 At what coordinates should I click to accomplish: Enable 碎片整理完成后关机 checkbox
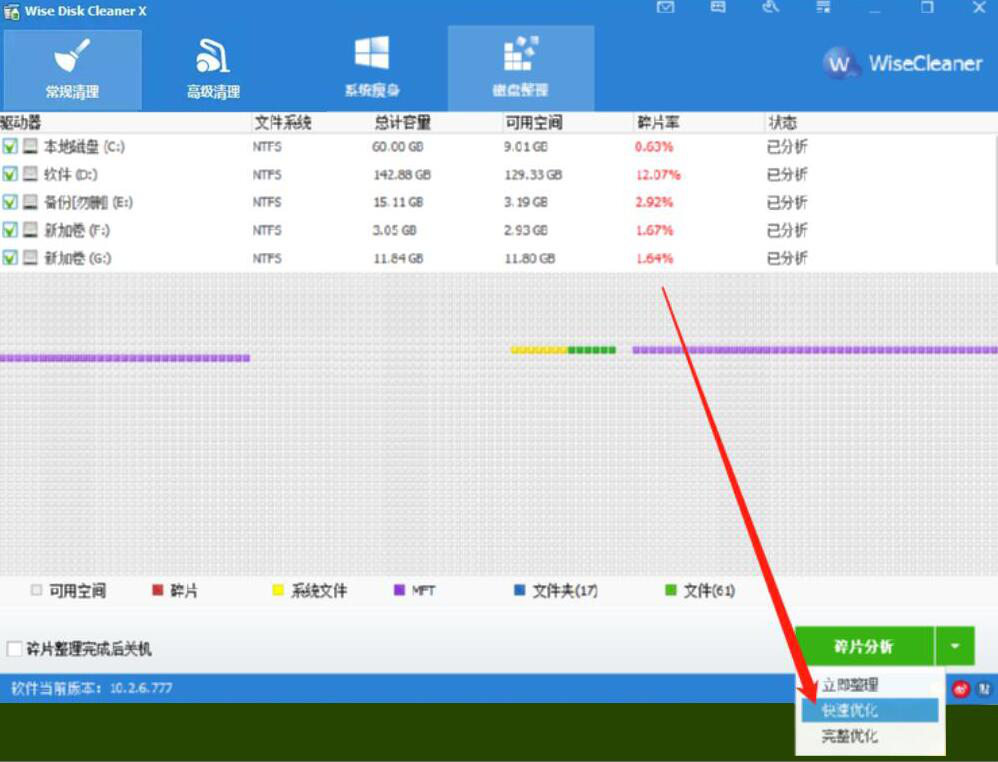coord(14,649)
